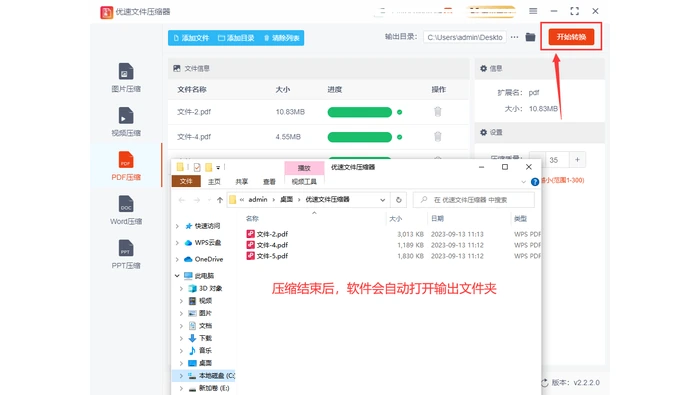
Task: Increase compression quality with plus button
Action: [x=577, y=160]
